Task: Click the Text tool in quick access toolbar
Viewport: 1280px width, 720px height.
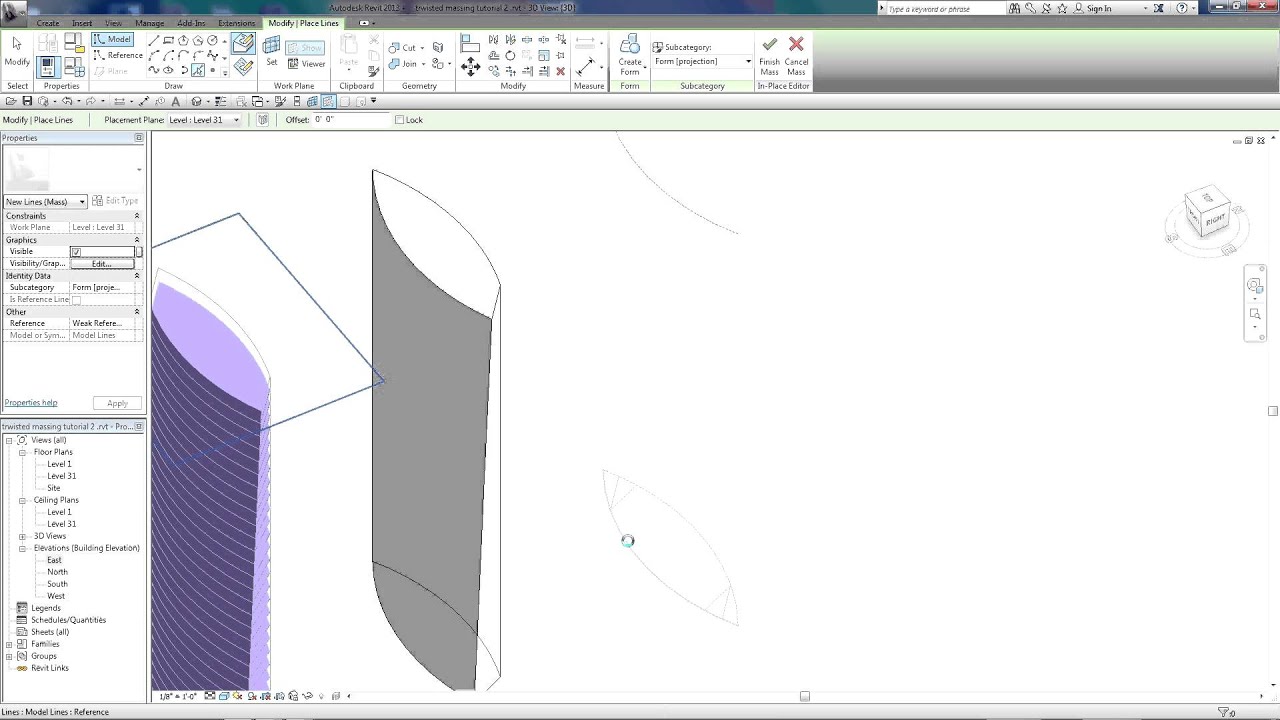Action: click(x=176, y=101)
